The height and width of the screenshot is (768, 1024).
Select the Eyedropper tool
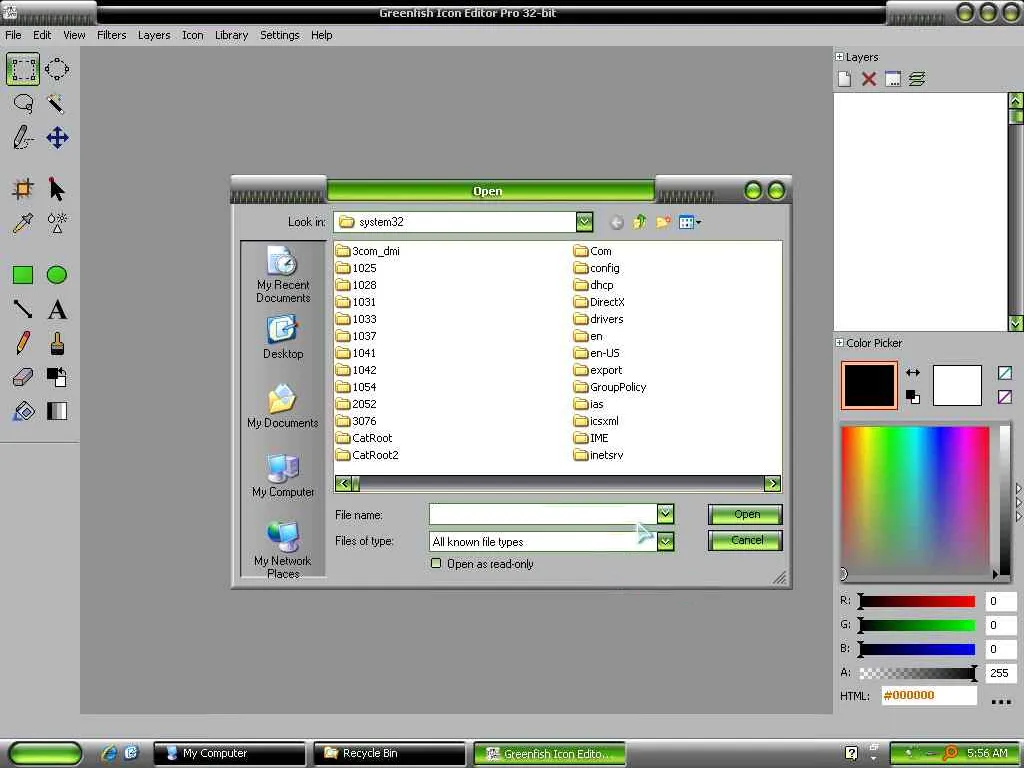(x=23, y=223)
